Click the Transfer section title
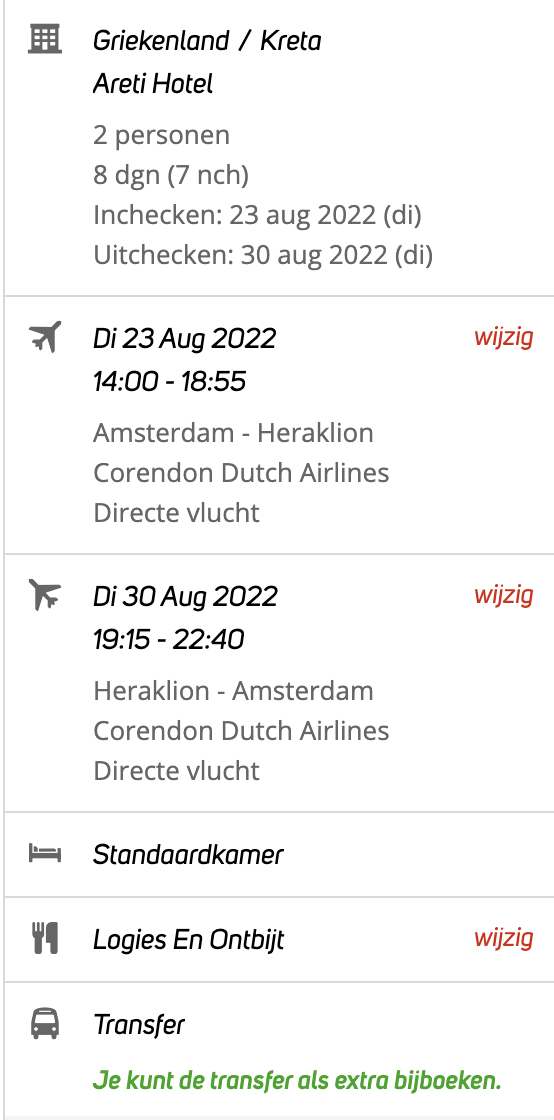 (x=138, y=1025)
